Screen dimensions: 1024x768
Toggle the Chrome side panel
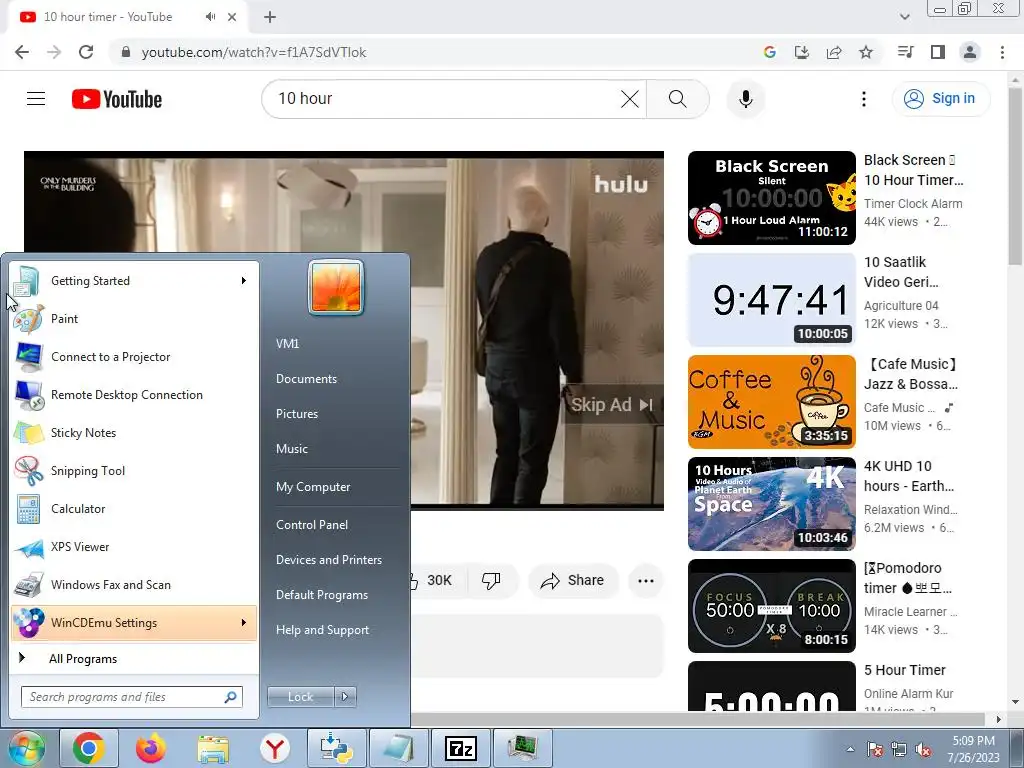click(x=938, y=52)
